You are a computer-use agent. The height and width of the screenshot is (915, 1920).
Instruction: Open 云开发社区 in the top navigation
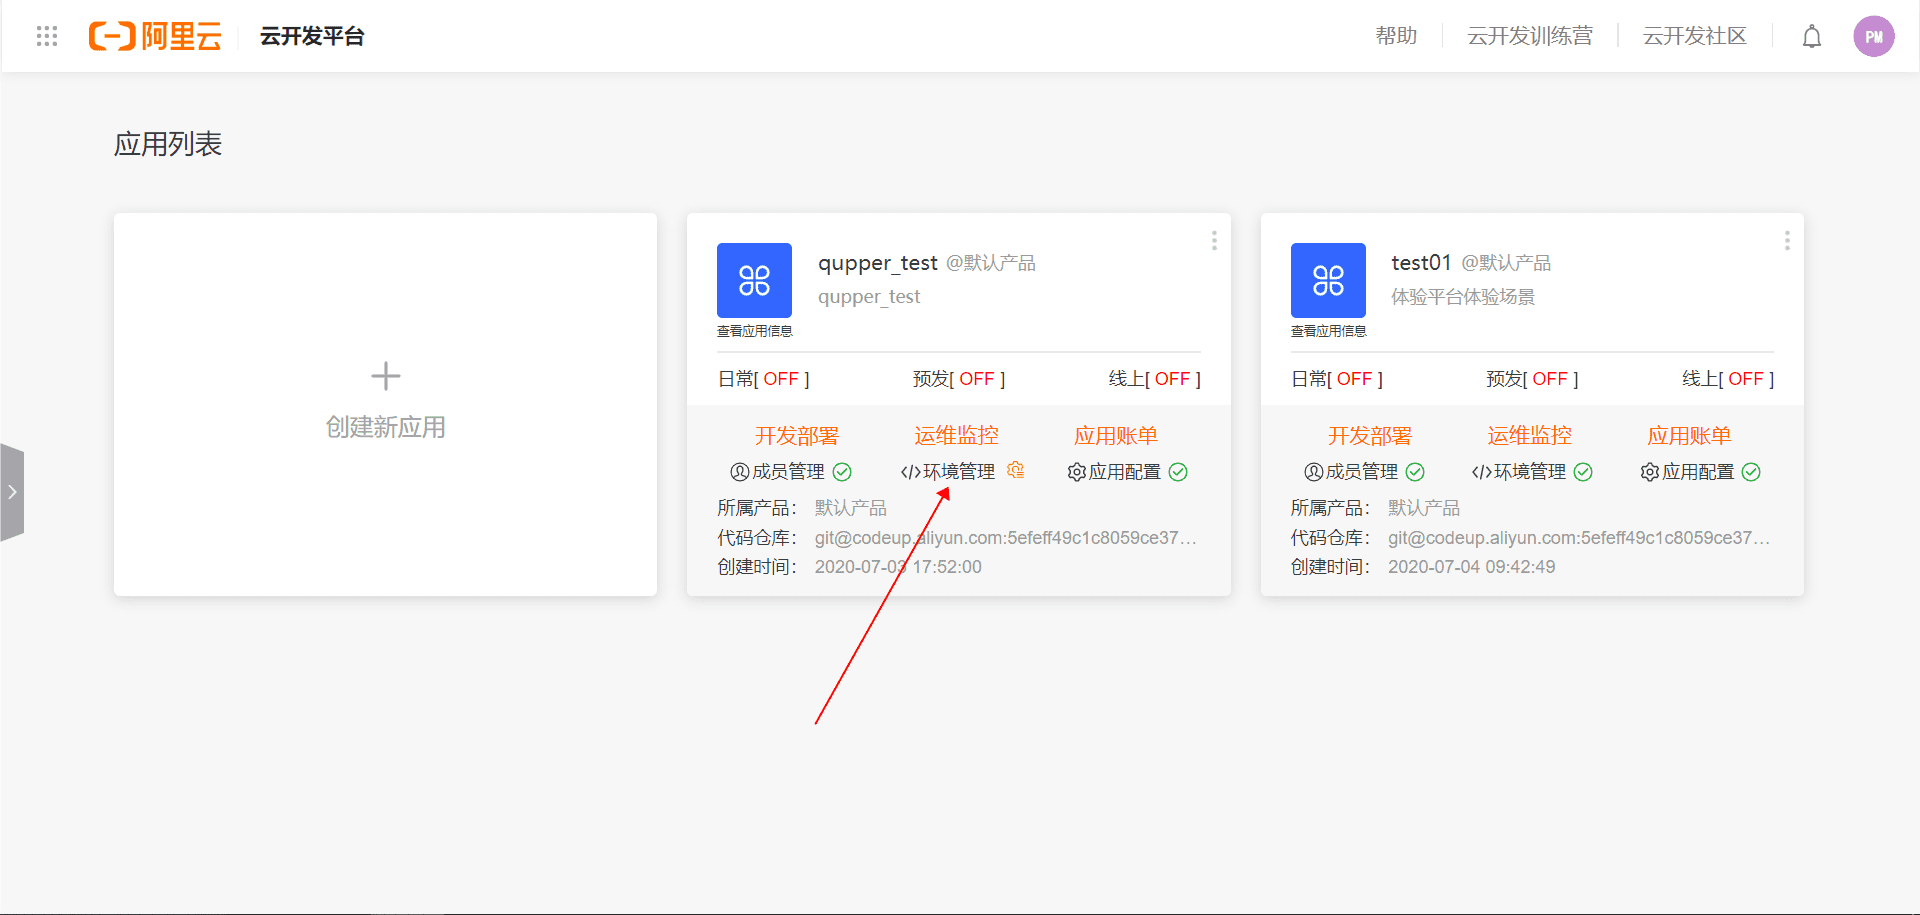pos(1695,36)
